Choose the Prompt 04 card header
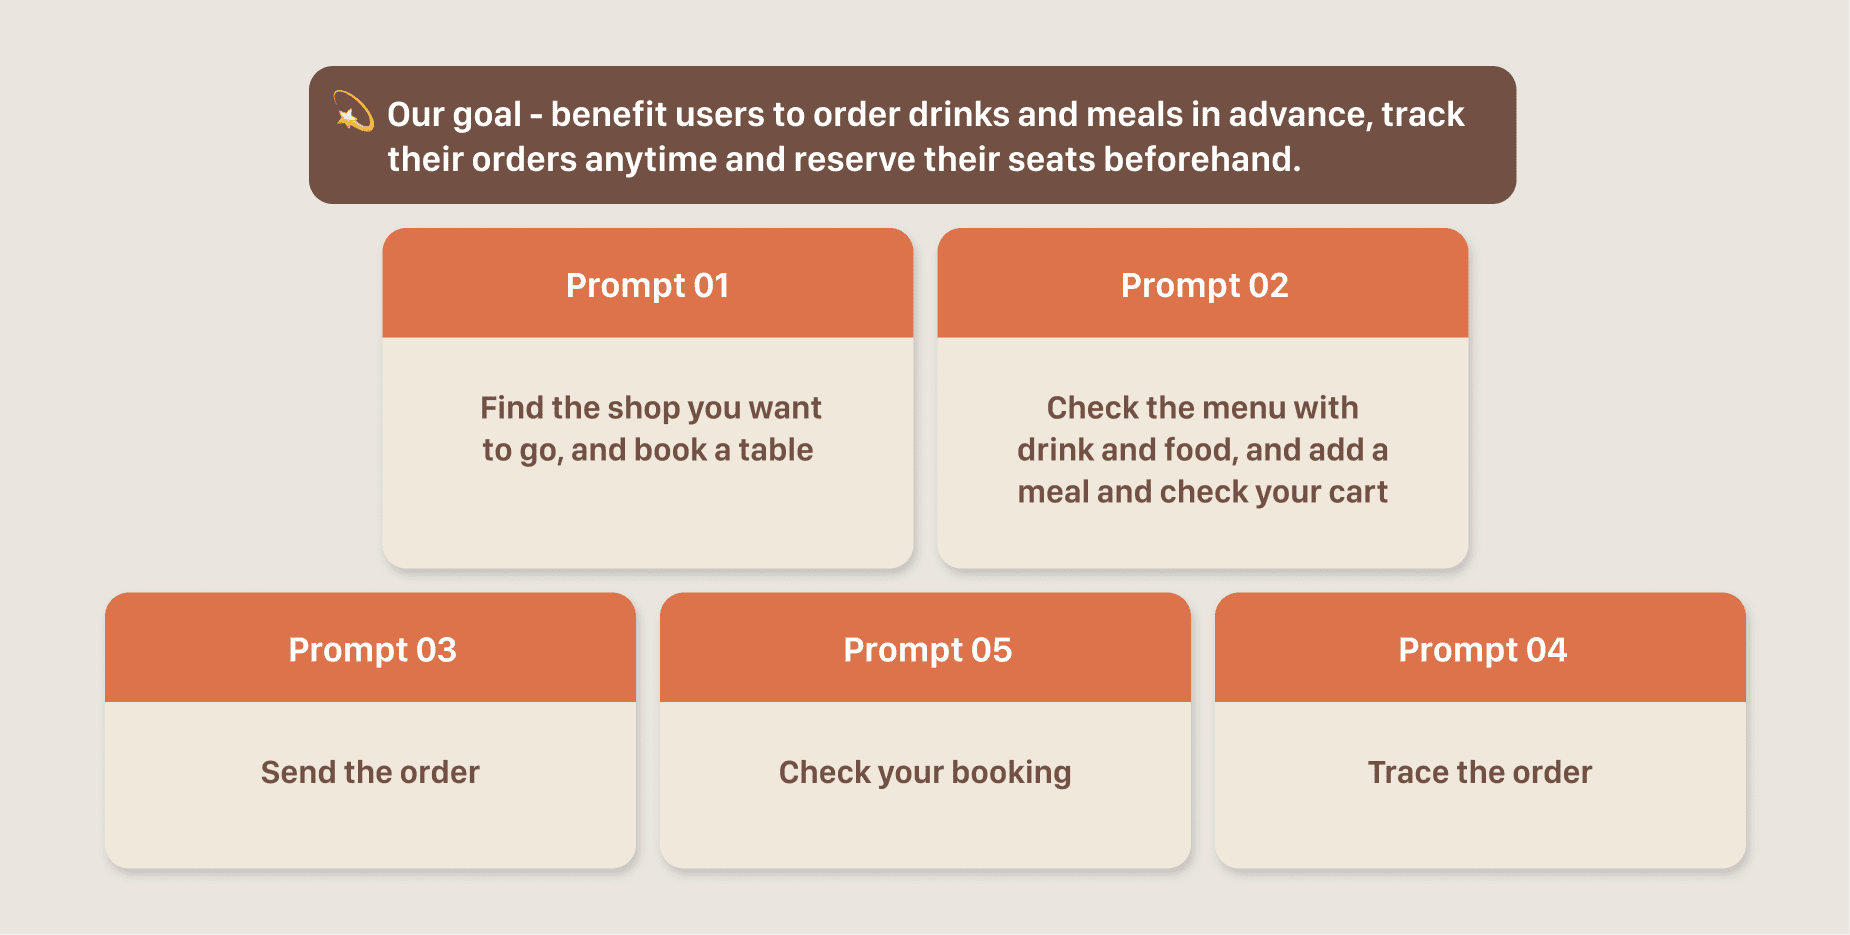 pyautogui.click(x=1481, y=649)
